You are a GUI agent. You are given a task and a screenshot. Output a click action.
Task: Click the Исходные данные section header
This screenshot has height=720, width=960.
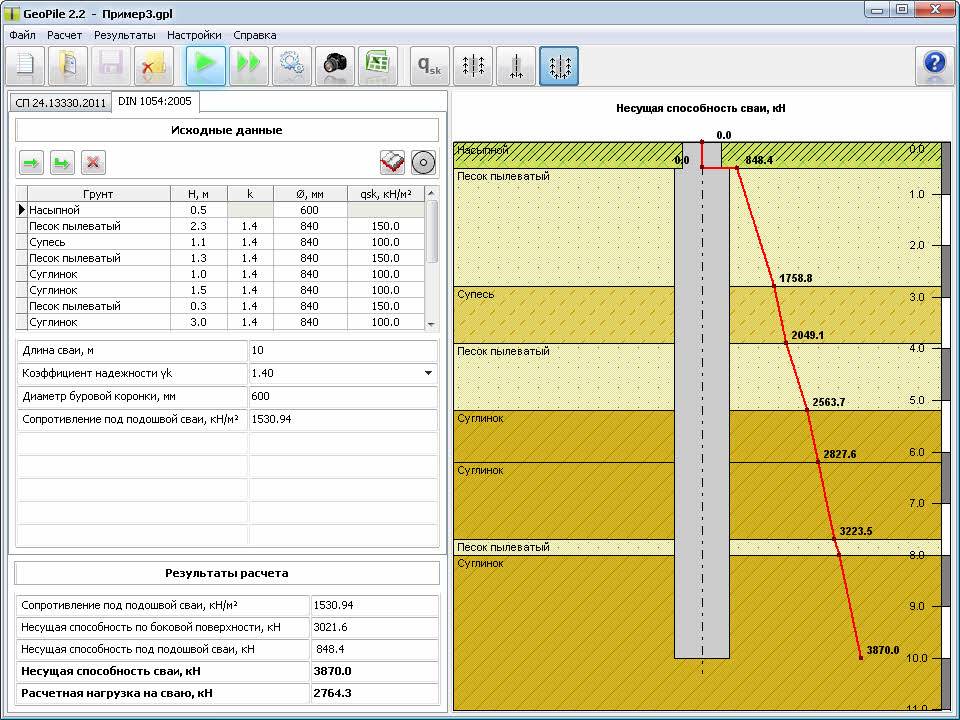(227, 130)
